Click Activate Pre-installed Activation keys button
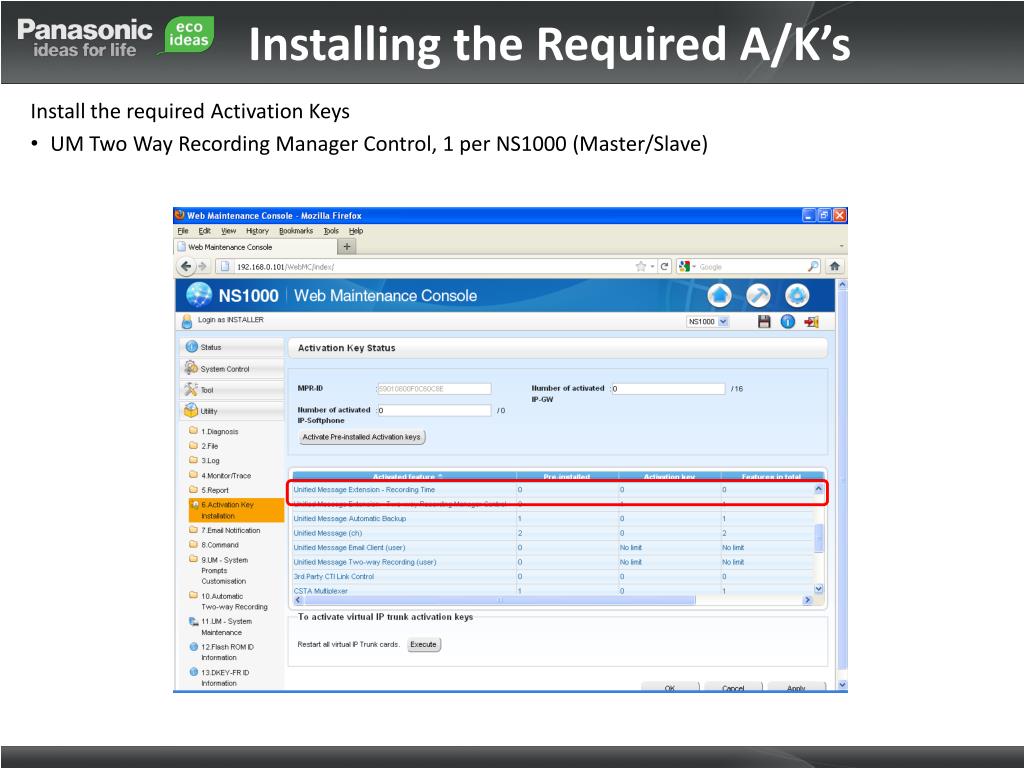This screenshot has height=768, width=1024. coord(362,437)
